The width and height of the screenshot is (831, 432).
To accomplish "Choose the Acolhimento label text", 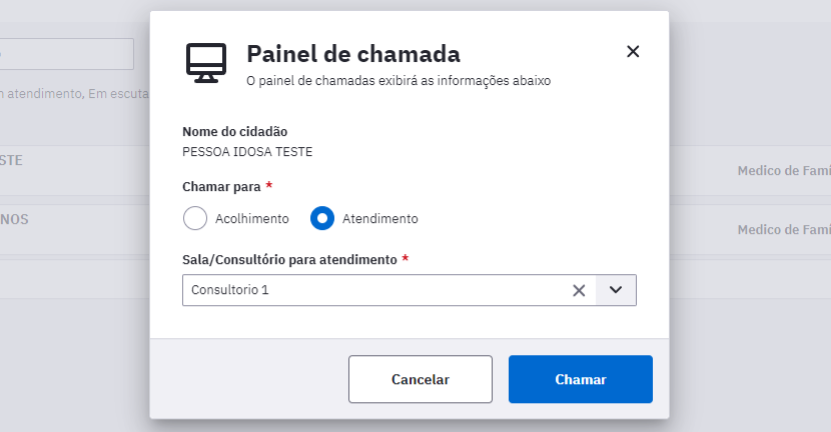I will click(252, 219).
